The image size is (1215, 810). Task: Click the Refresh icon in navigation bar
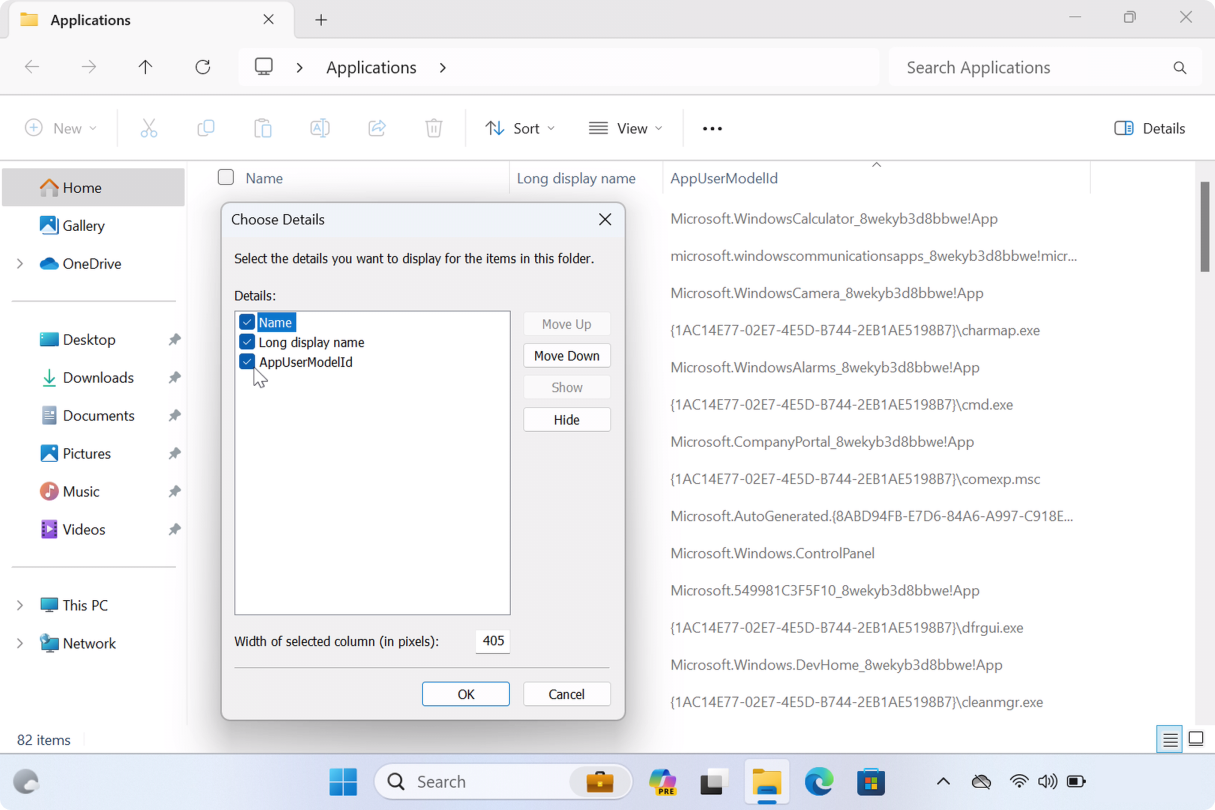pyautogui.click(x=203, y=67)
